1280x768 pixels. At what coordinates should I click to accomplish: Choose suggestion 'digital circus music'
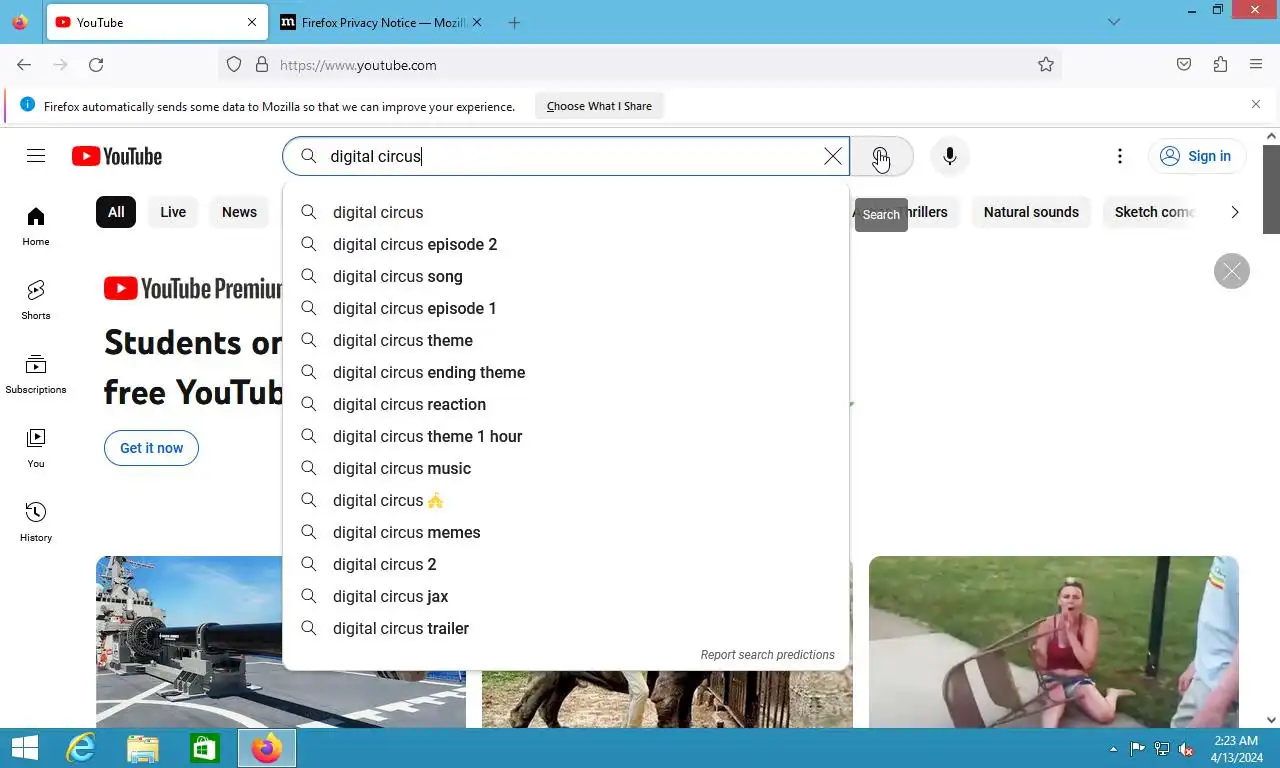coord(566,468)
